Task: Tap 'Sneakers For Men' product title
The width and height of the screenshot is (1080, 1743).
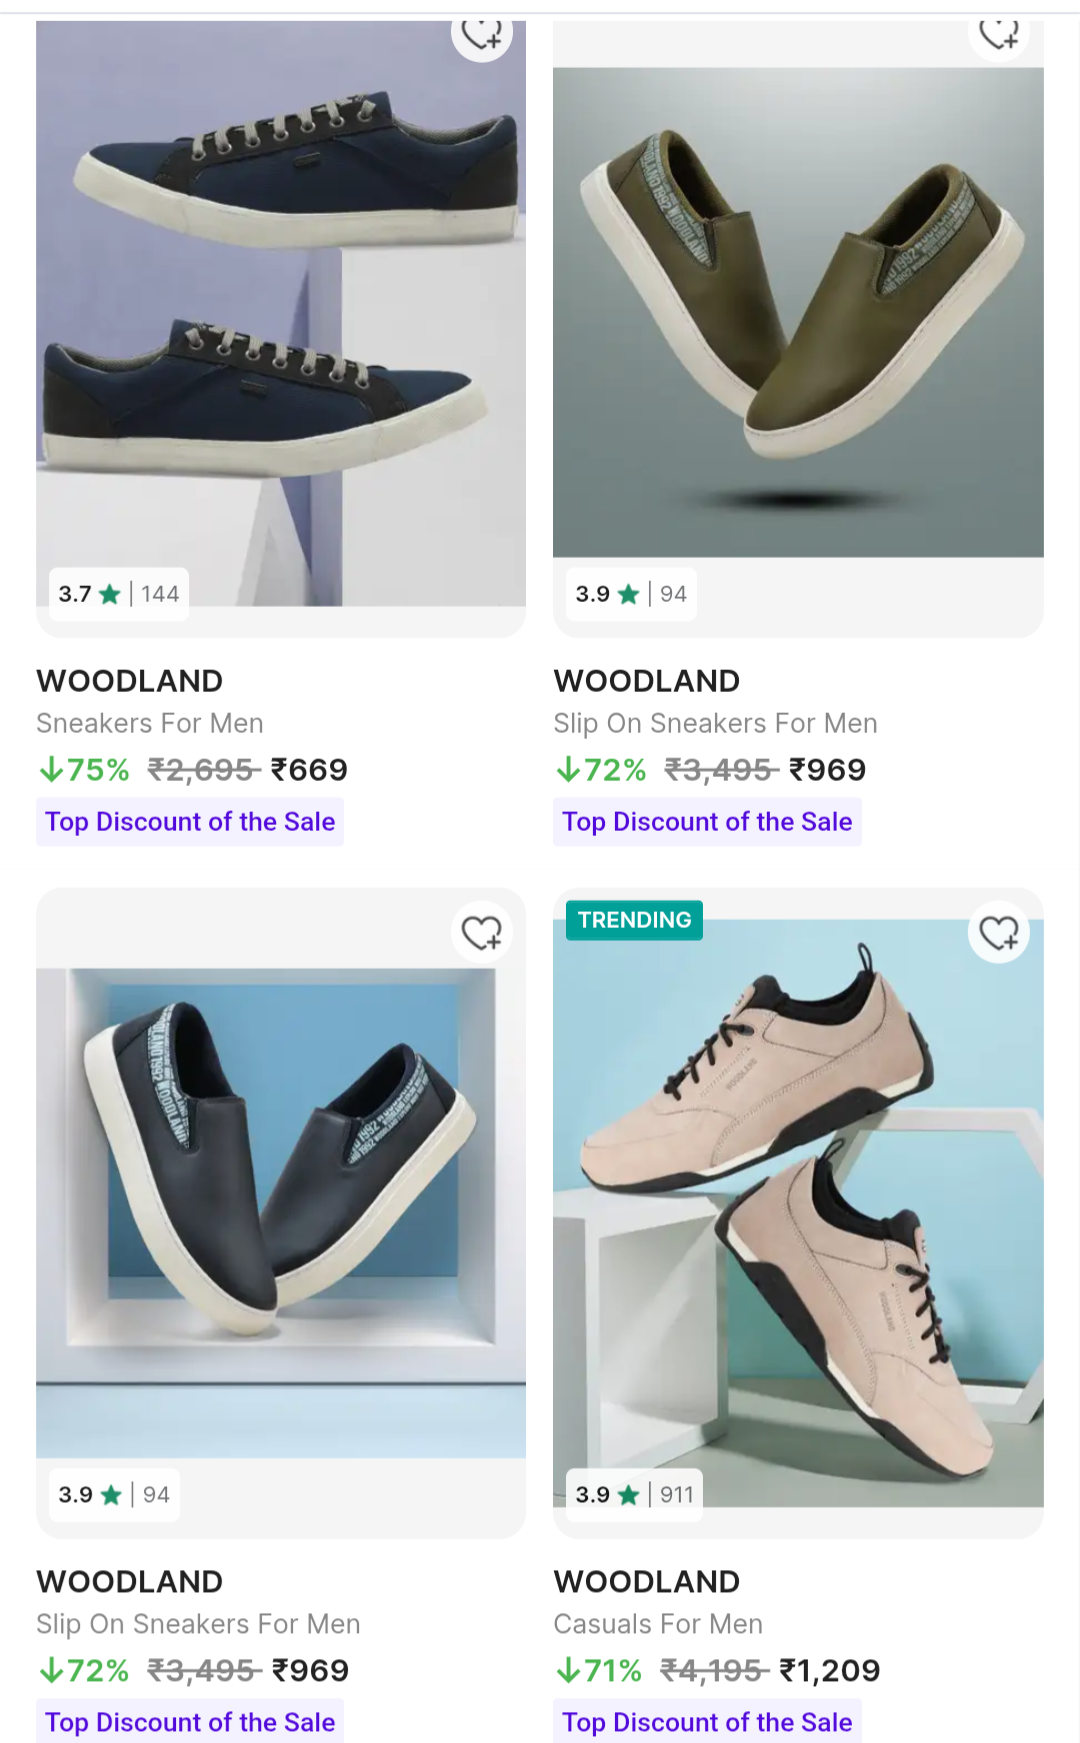Action: pos(150,723)
